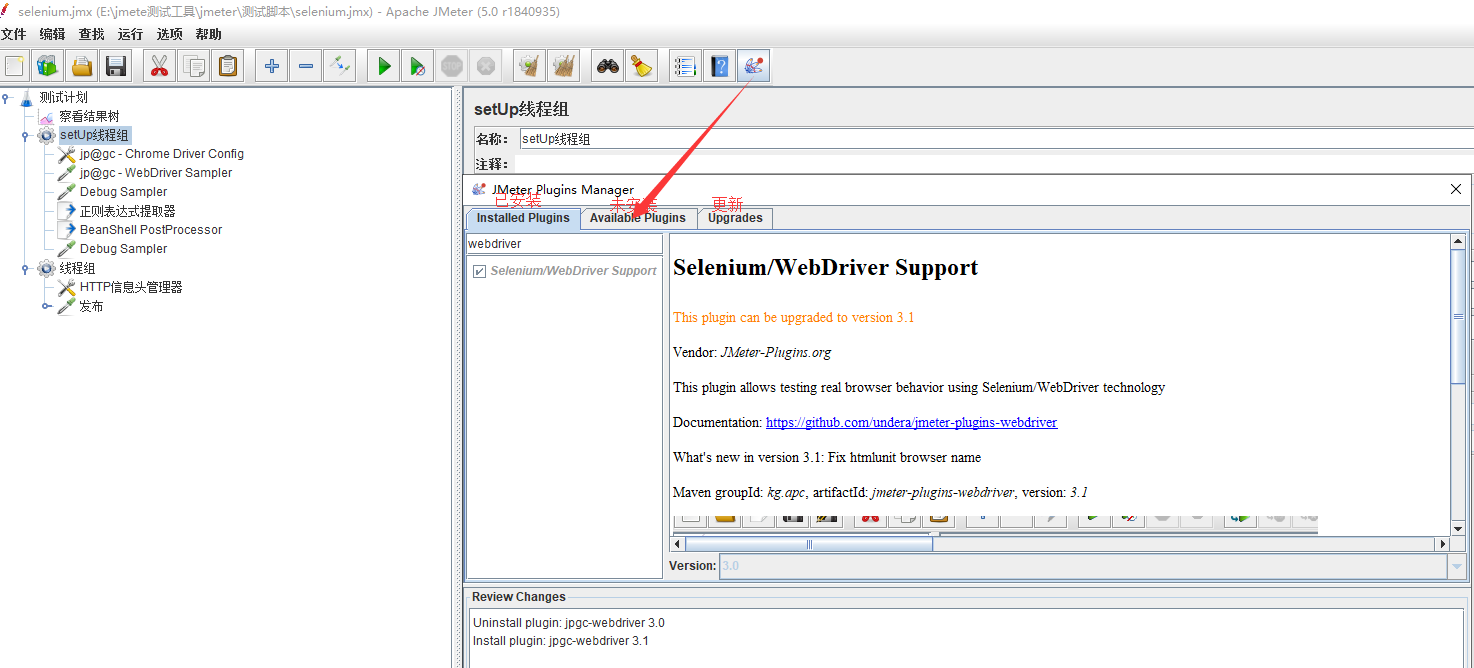This screenshot has width=1474, height=668.
Task: Close the JMeter Plugins Manager dialog
Action: [x=1456, y=189]
